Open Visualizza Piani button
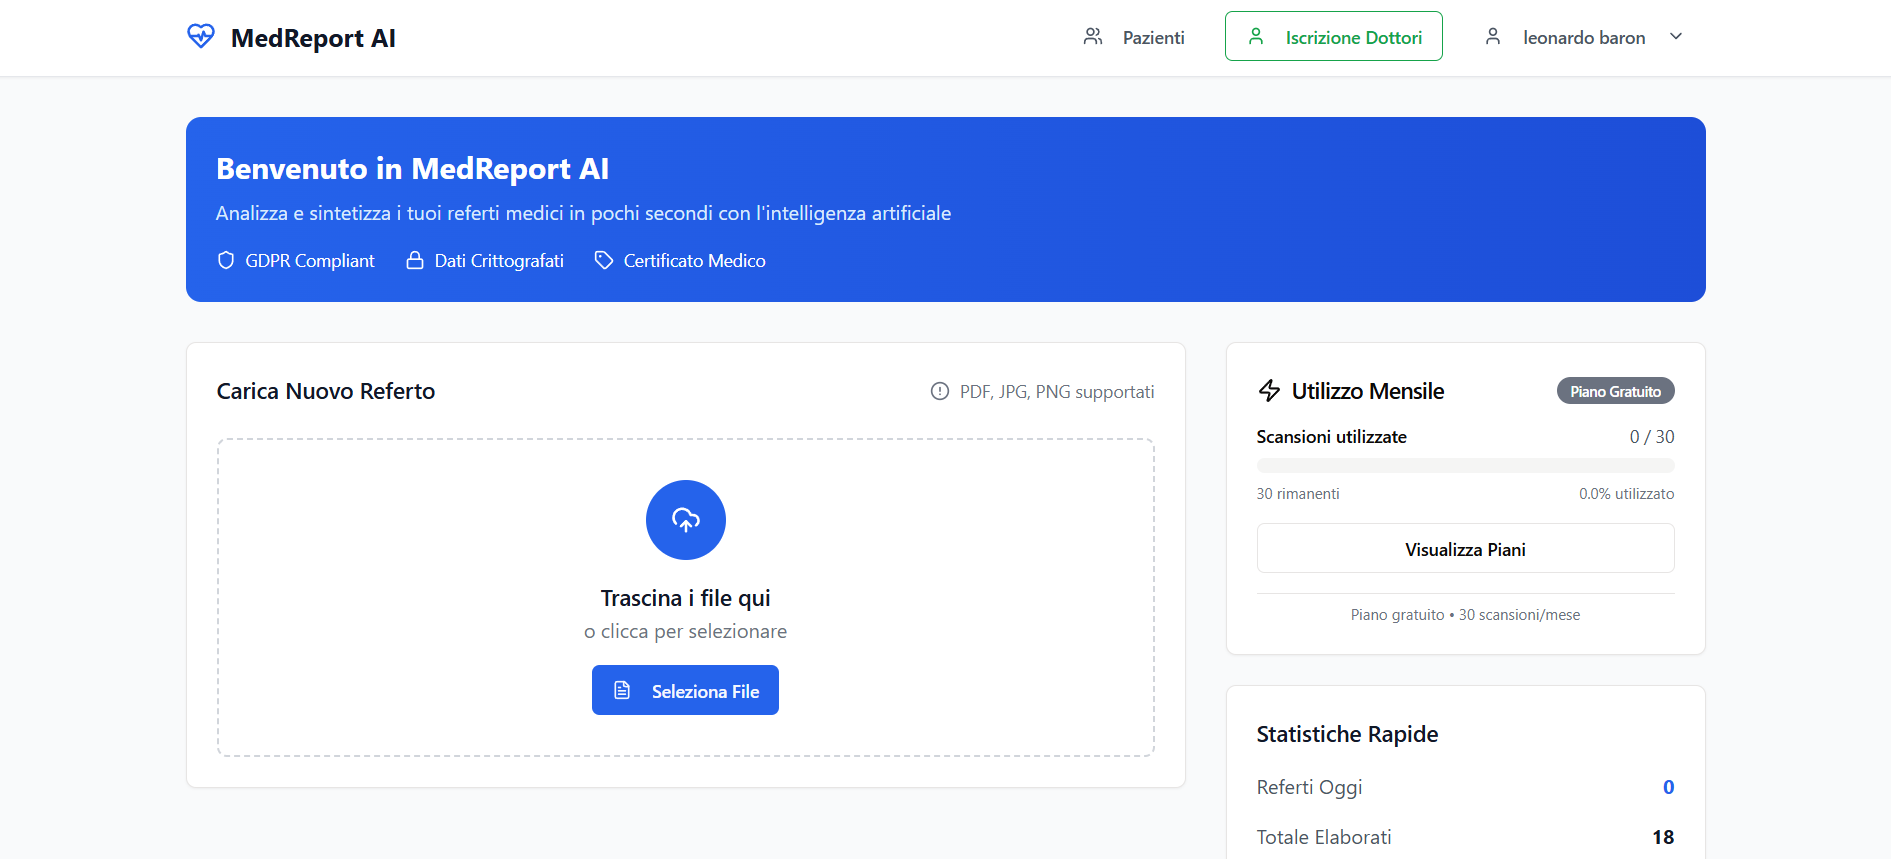The height and width of the screenshot is (859, 1891). click(x=1465, y=549)
